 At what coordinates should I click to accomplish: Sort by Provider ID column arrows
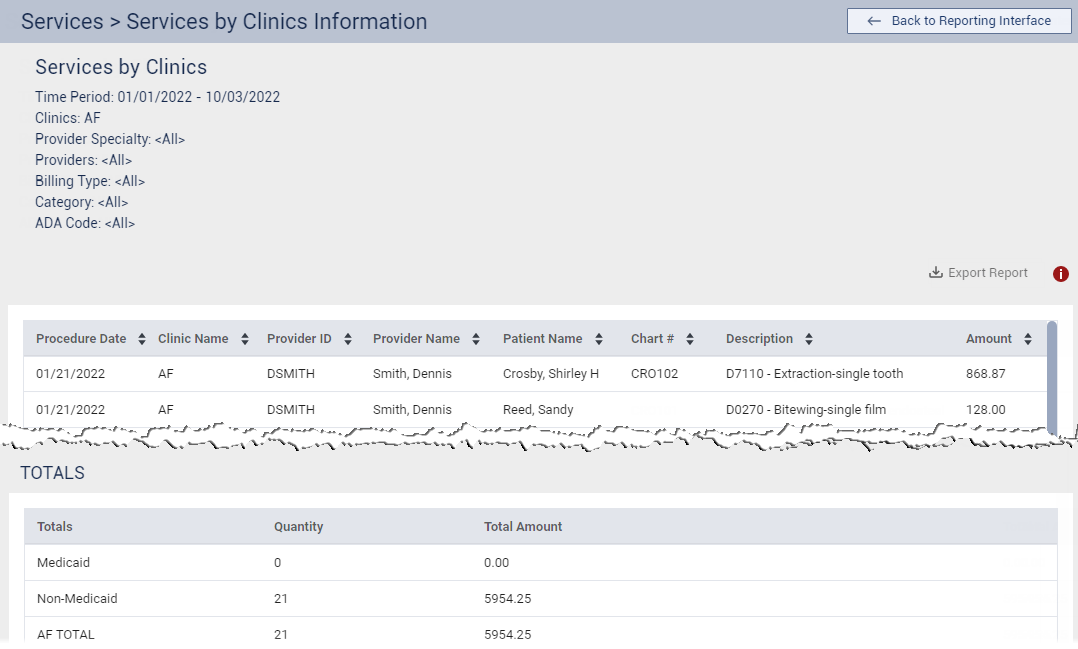(x=347, y=339)
